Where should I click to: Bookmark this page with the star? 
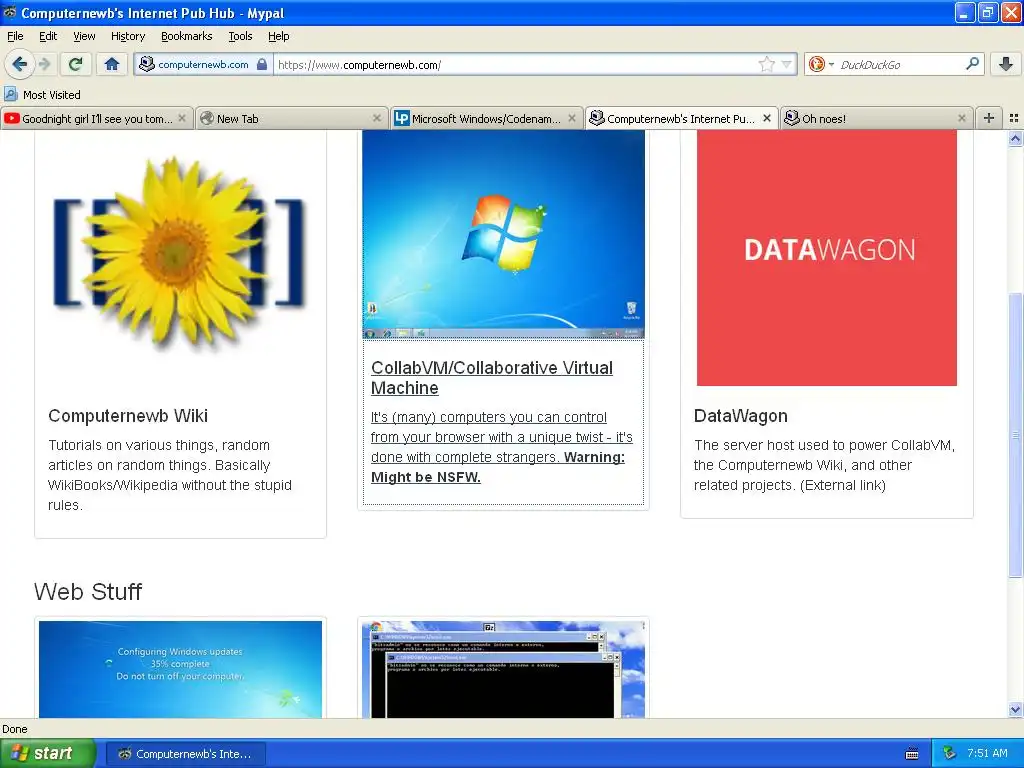[x=766, y=64]
